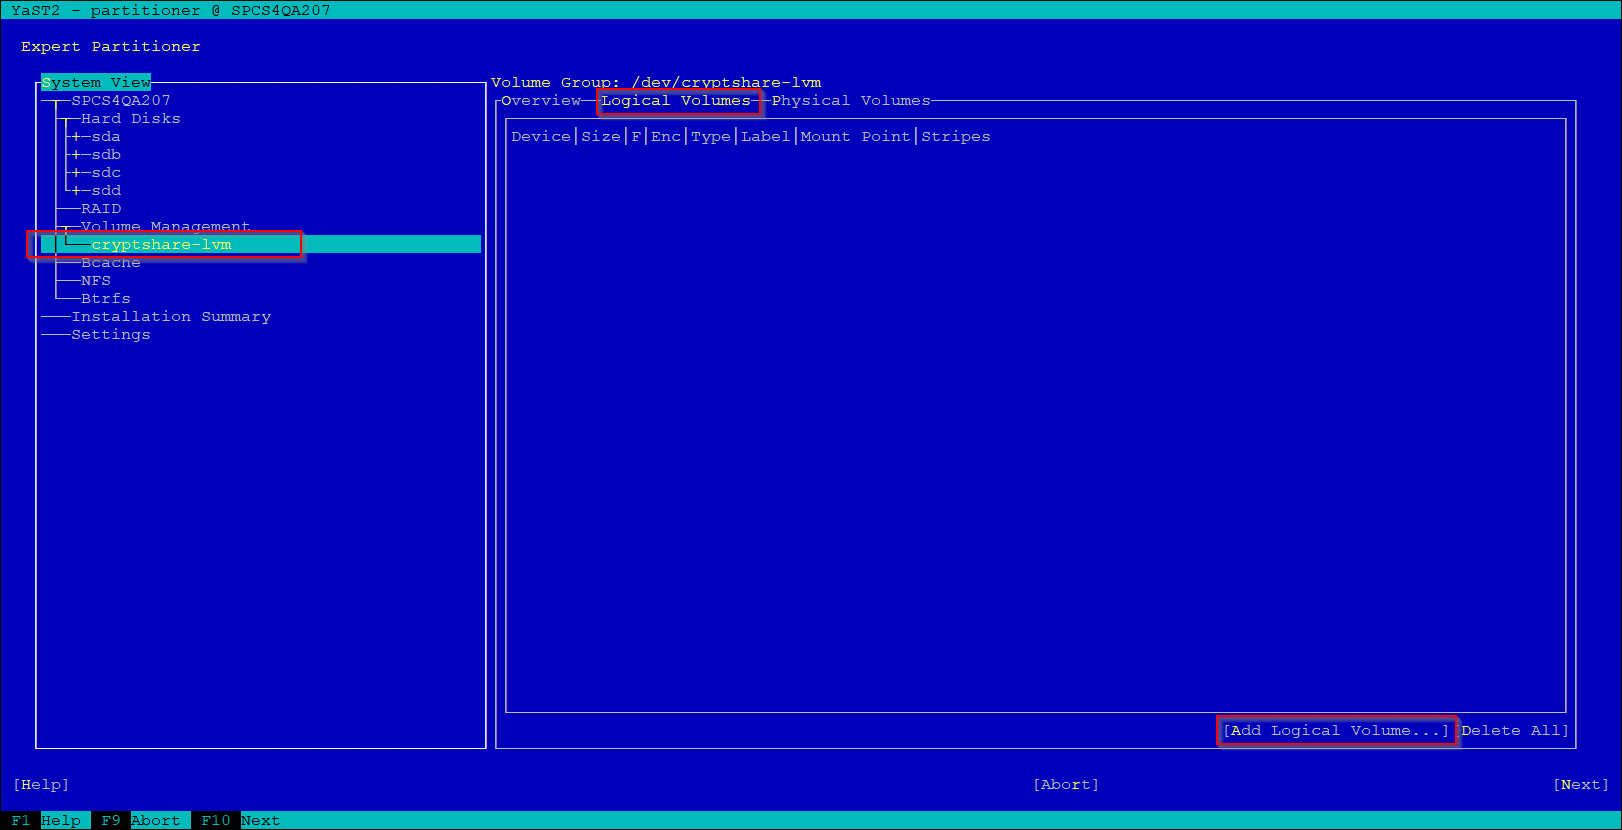The width and height of the screenshot is (1622, 830).
Task: Select Btrfs in the system tree
Action: pos(106,299)
